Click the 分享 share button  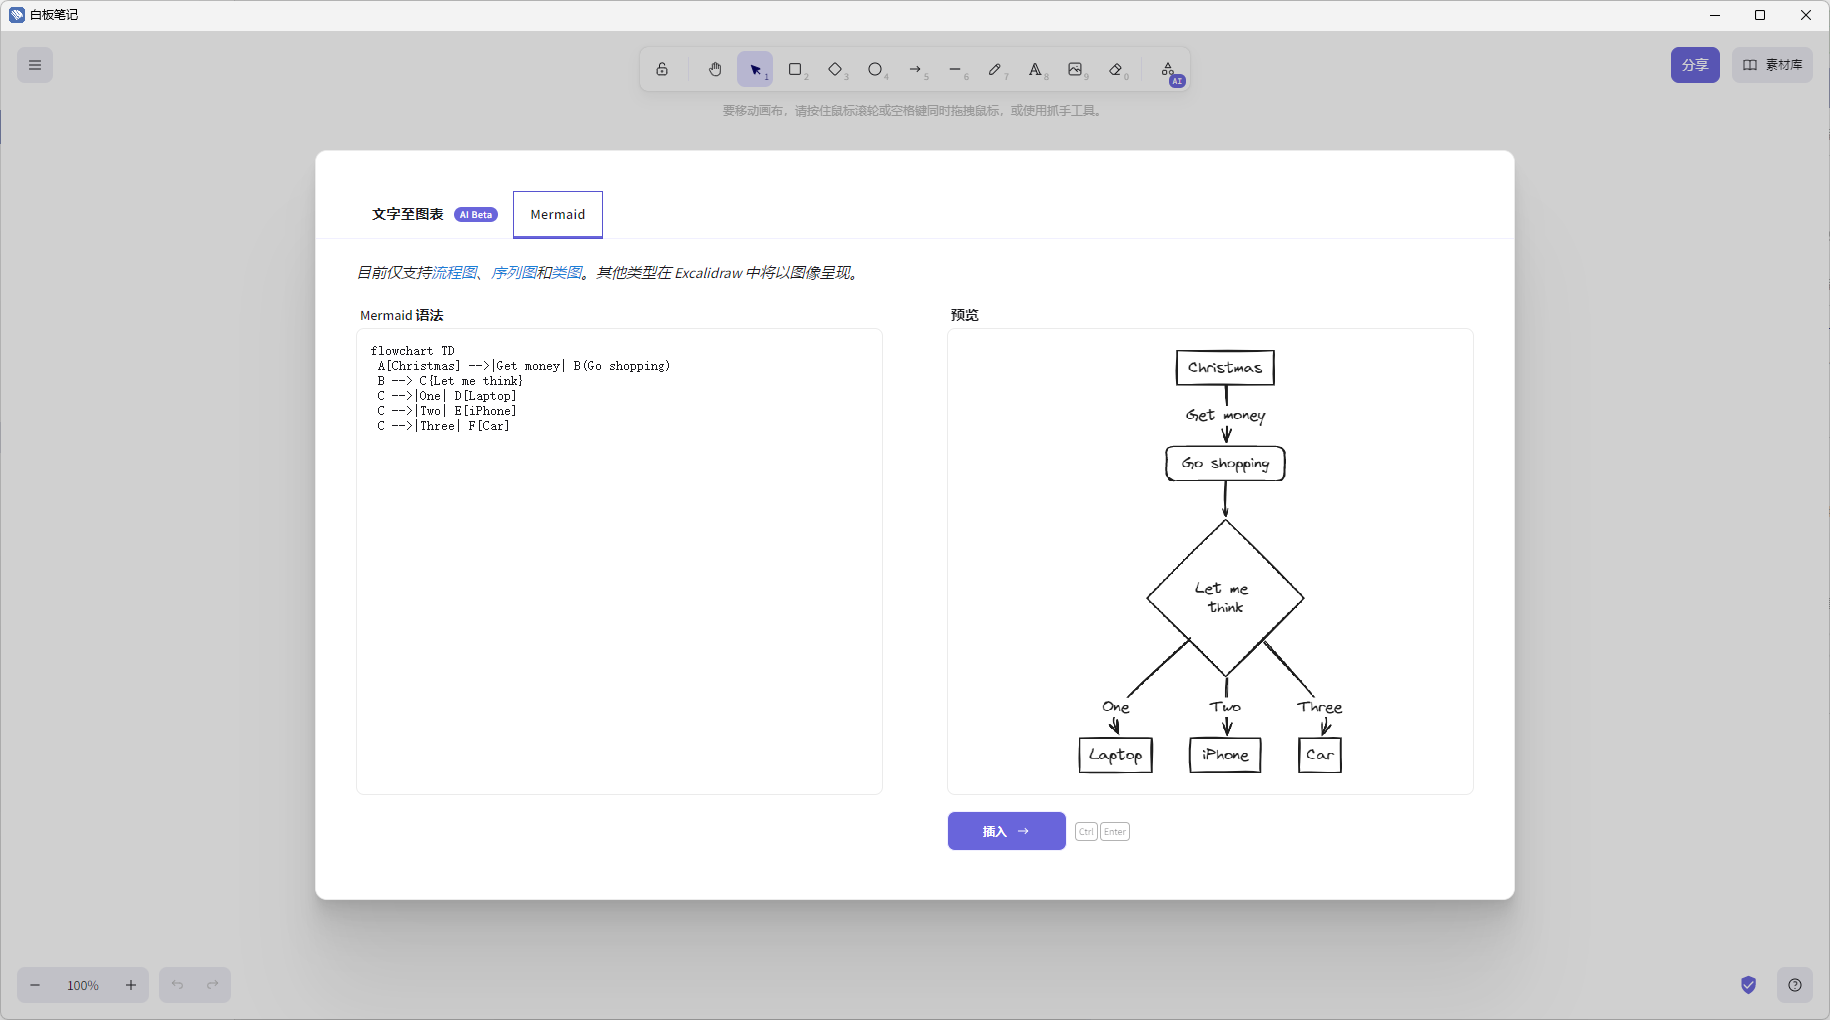pos(1695,65)
